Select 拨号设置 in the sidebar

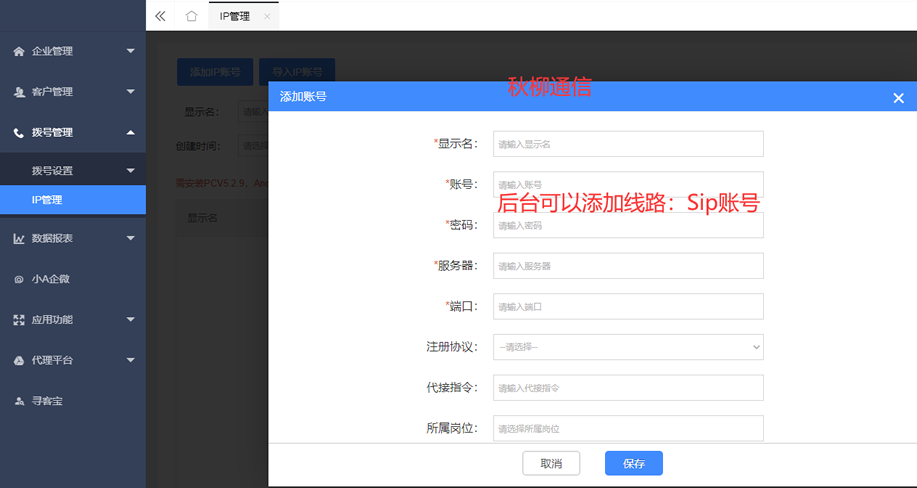point(73,171)
